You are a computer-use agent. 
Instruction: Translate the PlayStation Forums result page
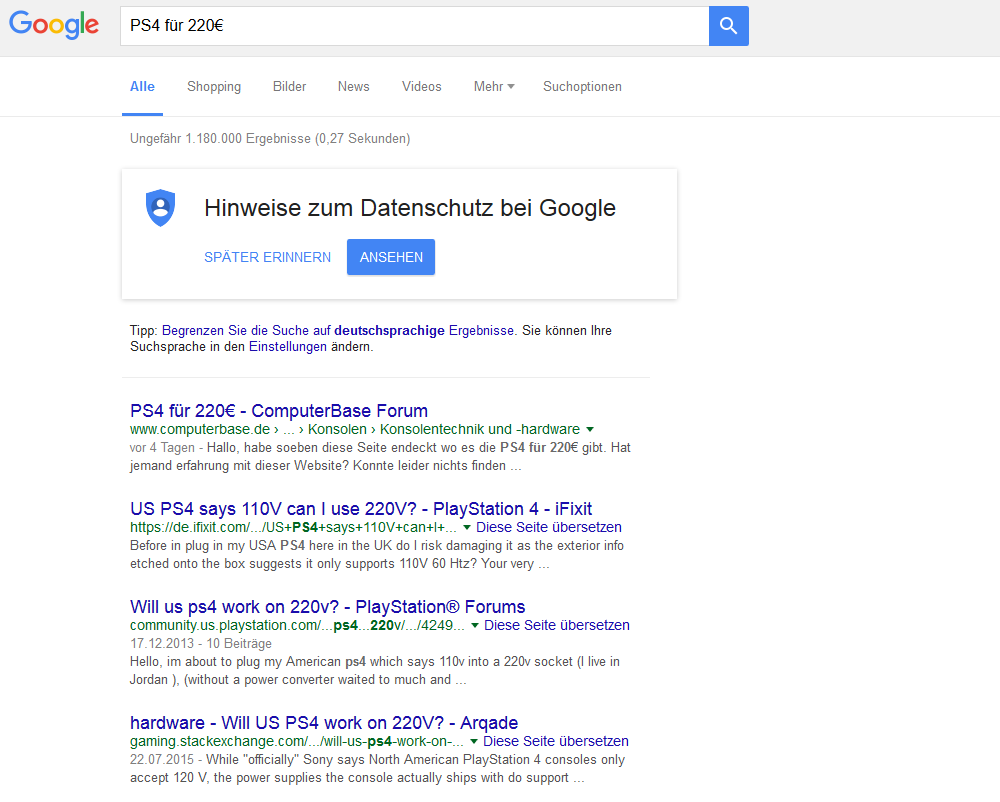(557, 625)
